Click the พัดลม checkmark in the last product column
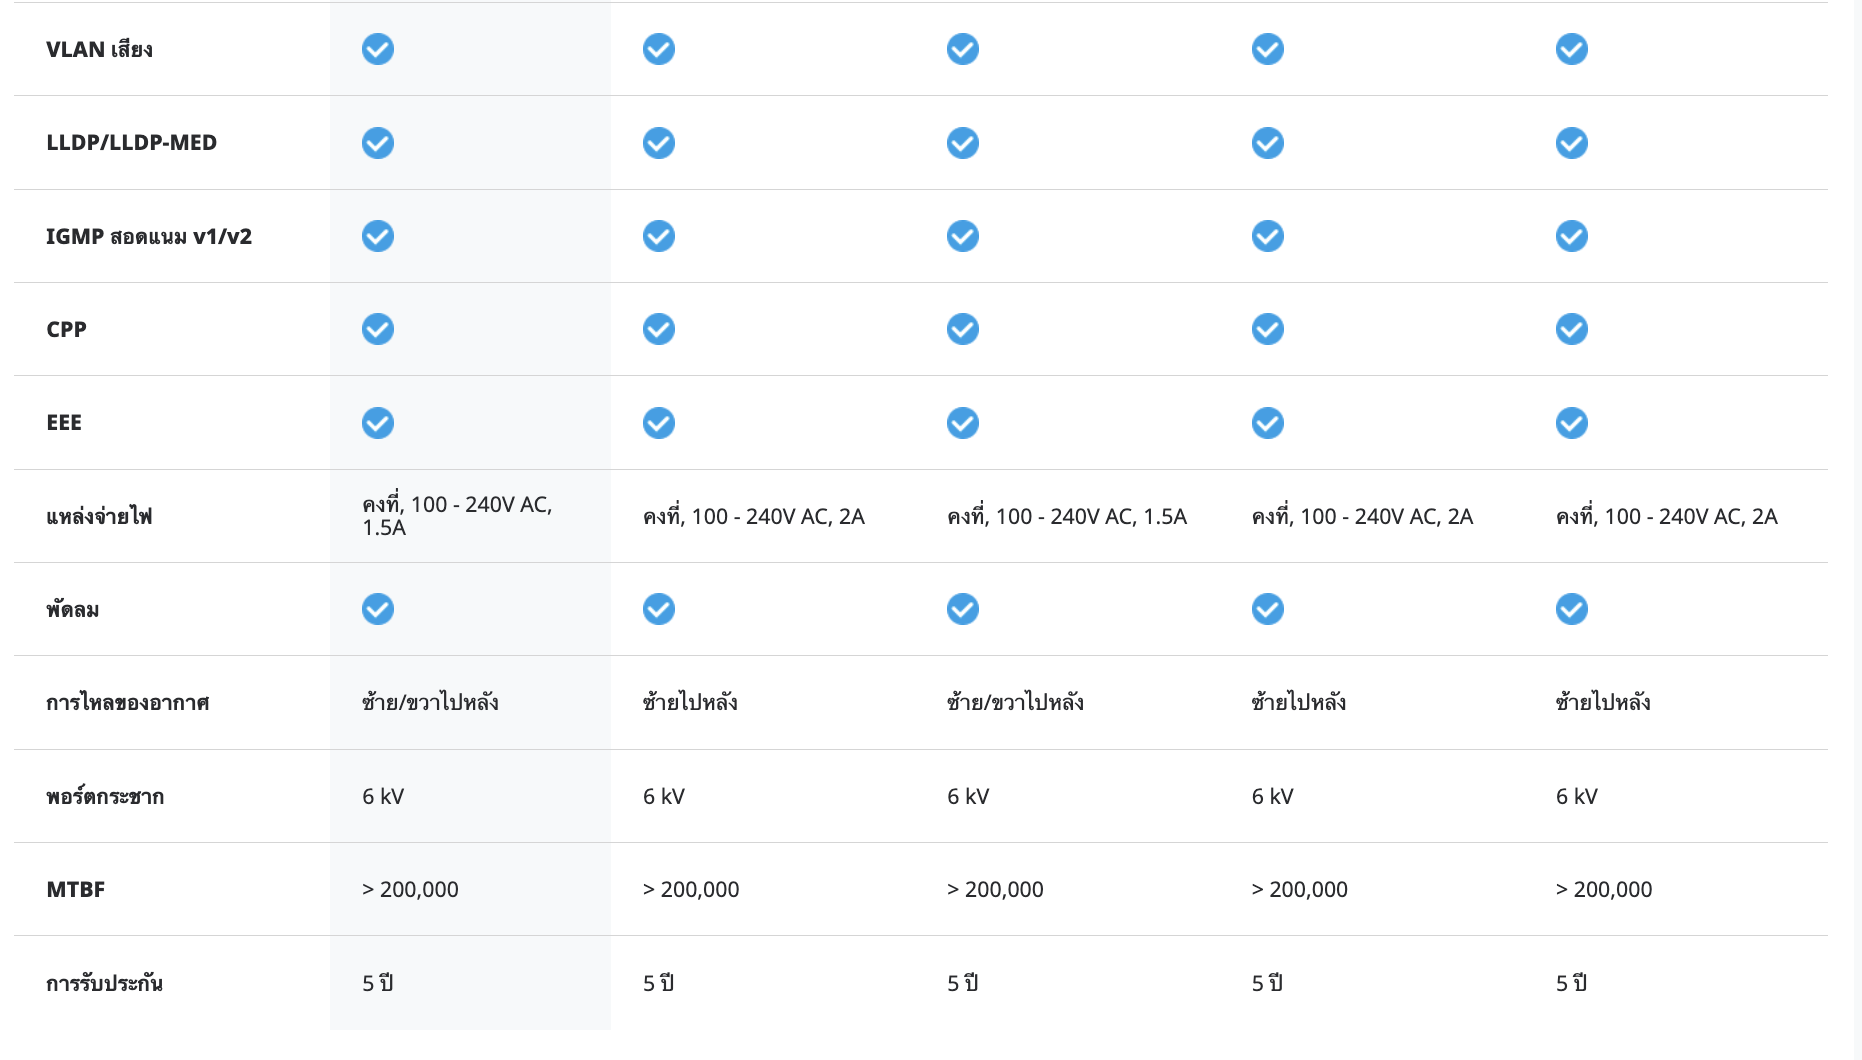1862x1060 pixels. [x=1571, y=609]
